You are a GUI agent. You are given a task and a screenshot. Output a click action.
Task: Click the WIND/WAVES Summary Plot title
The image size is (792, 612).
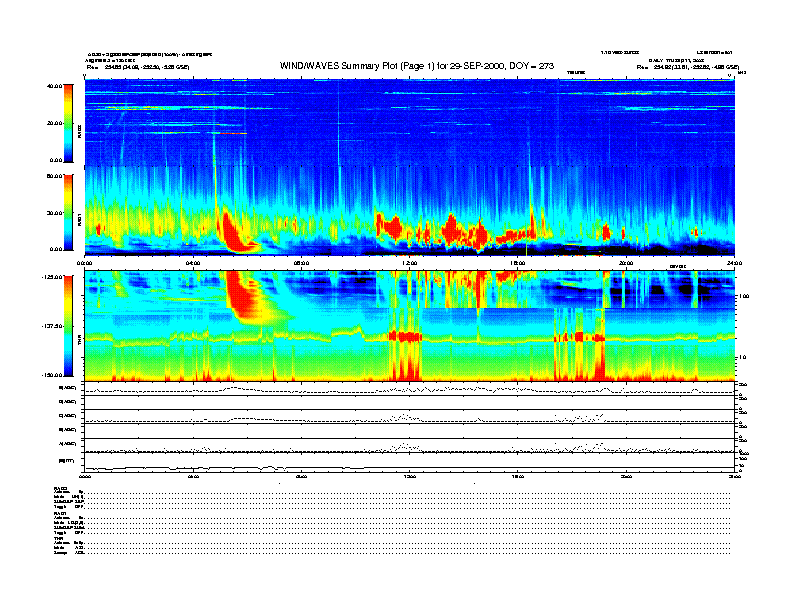click(x=417, y=66)
